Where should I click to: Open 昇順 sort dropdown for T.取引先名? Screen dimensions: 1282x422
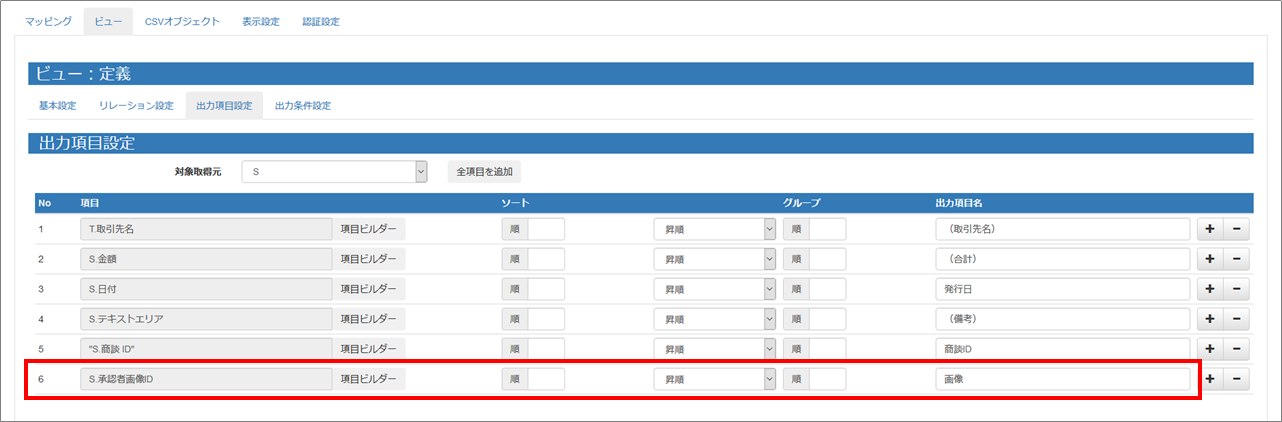pos(714,229)
